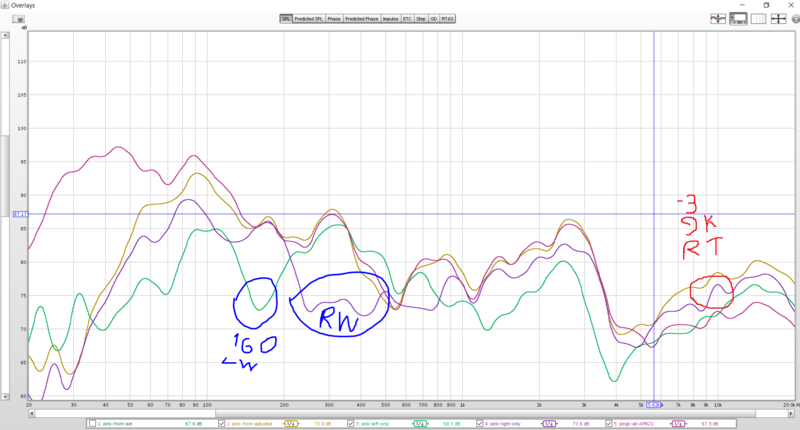Hide the pink-right-only trace via checkbox
The width and height of the screenshot is (800, 430).
pyautogui.click(x=480, y=423)
